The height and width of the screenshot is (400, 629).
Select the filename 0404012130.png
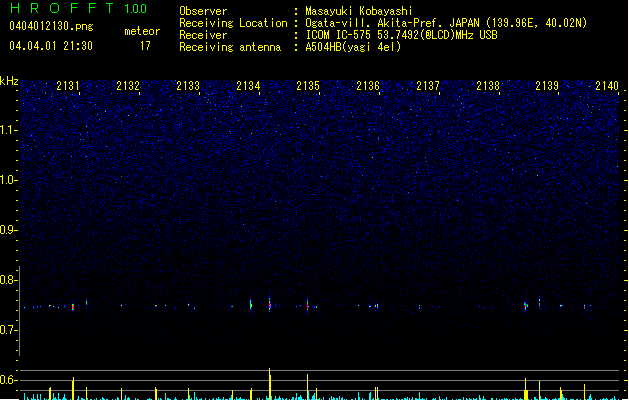[x=51, y=27]
